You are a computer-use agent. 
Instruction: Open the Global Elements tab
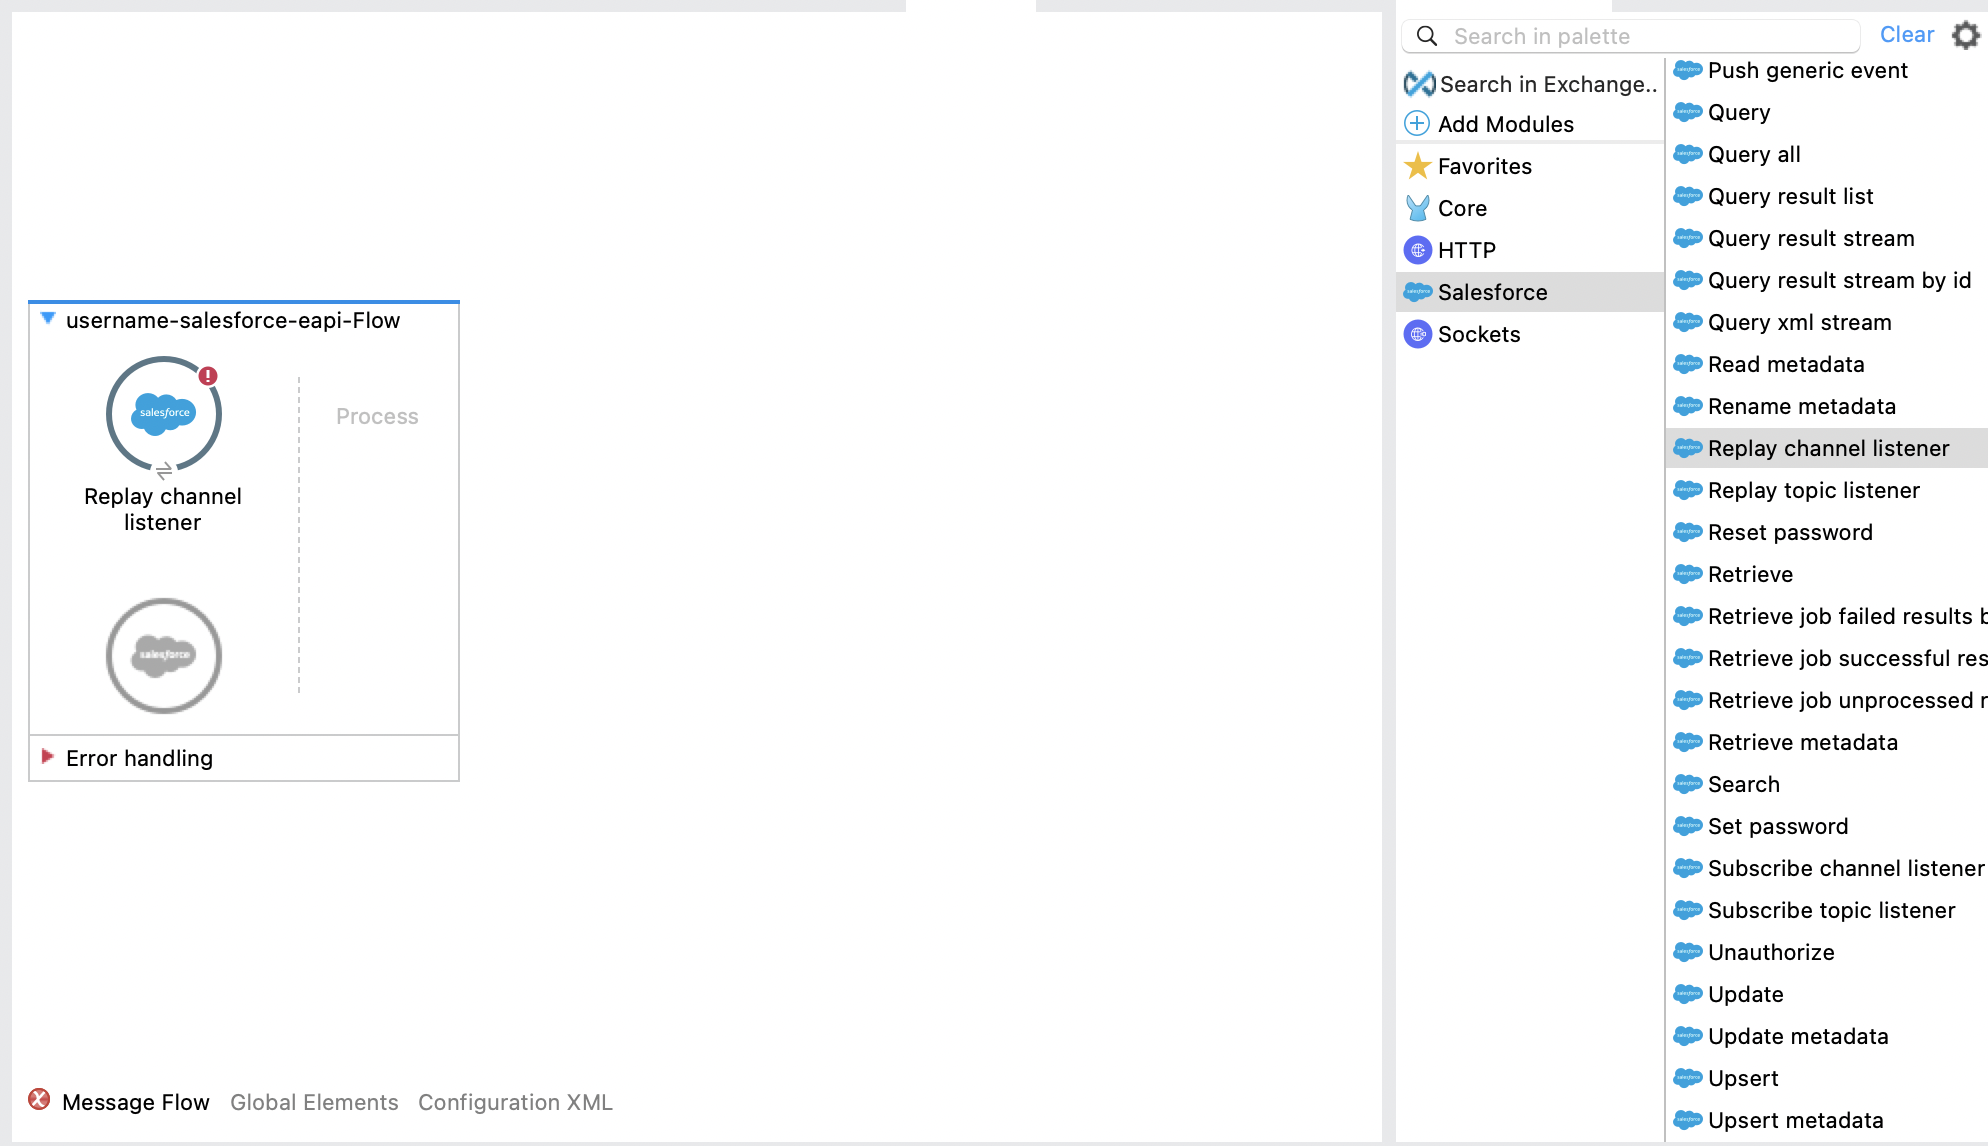pyautogui.click(x=314, y=1102)
